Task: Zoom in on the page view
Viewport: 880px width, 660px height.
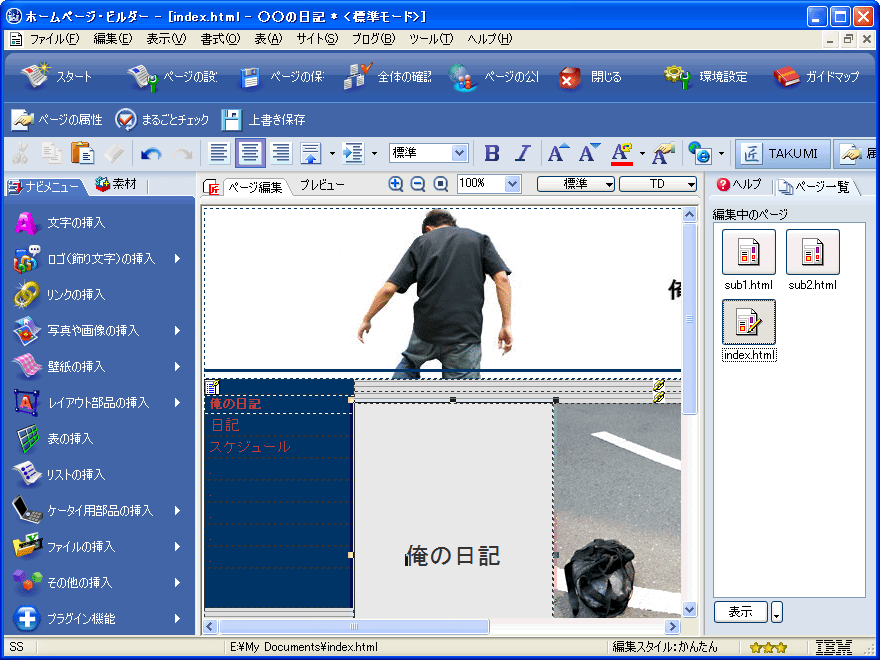Action: (x=396, y=184)
